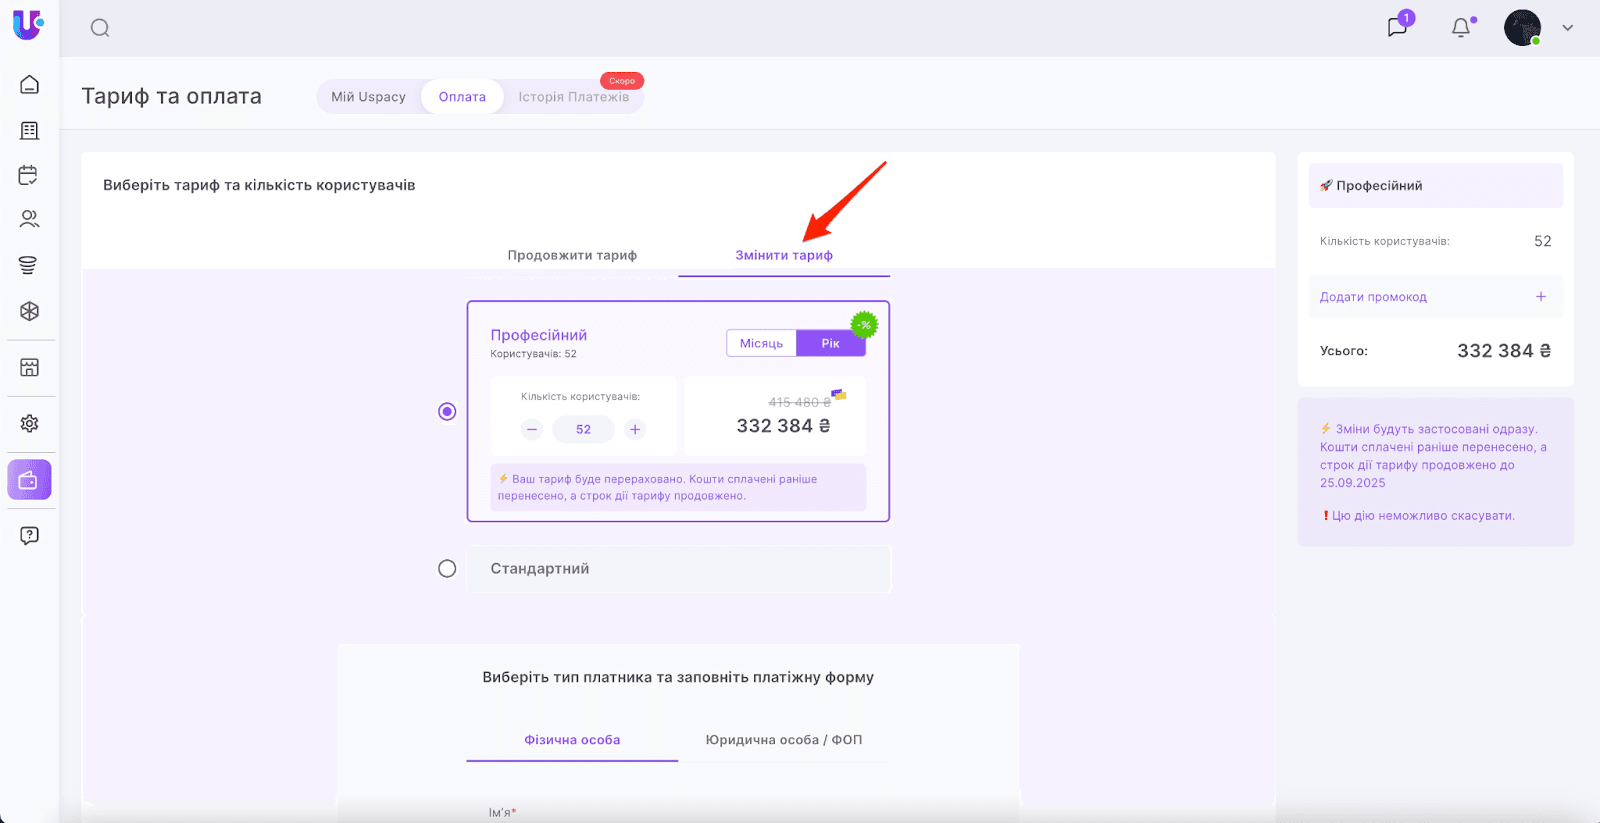The image size is (1600, 823).
Task: Open chat messages icon with badge
Action: pos(1398,27)
